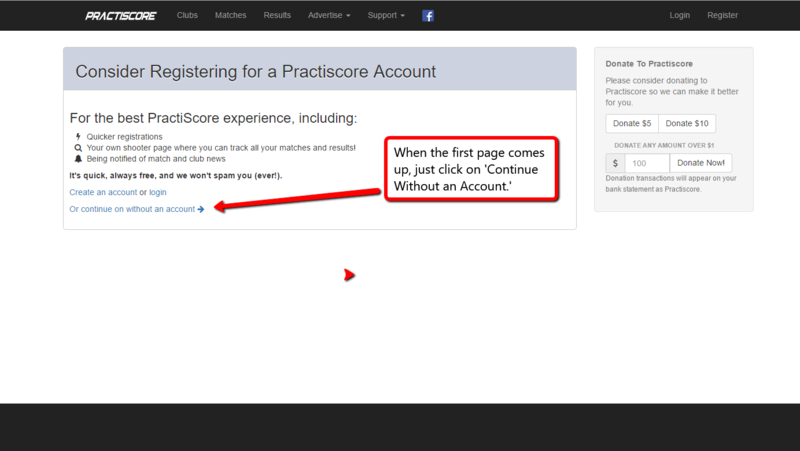Click the Donate To Practiscore heading
The width and height of the screenshot is (800, 451).
tap(649, 64)
